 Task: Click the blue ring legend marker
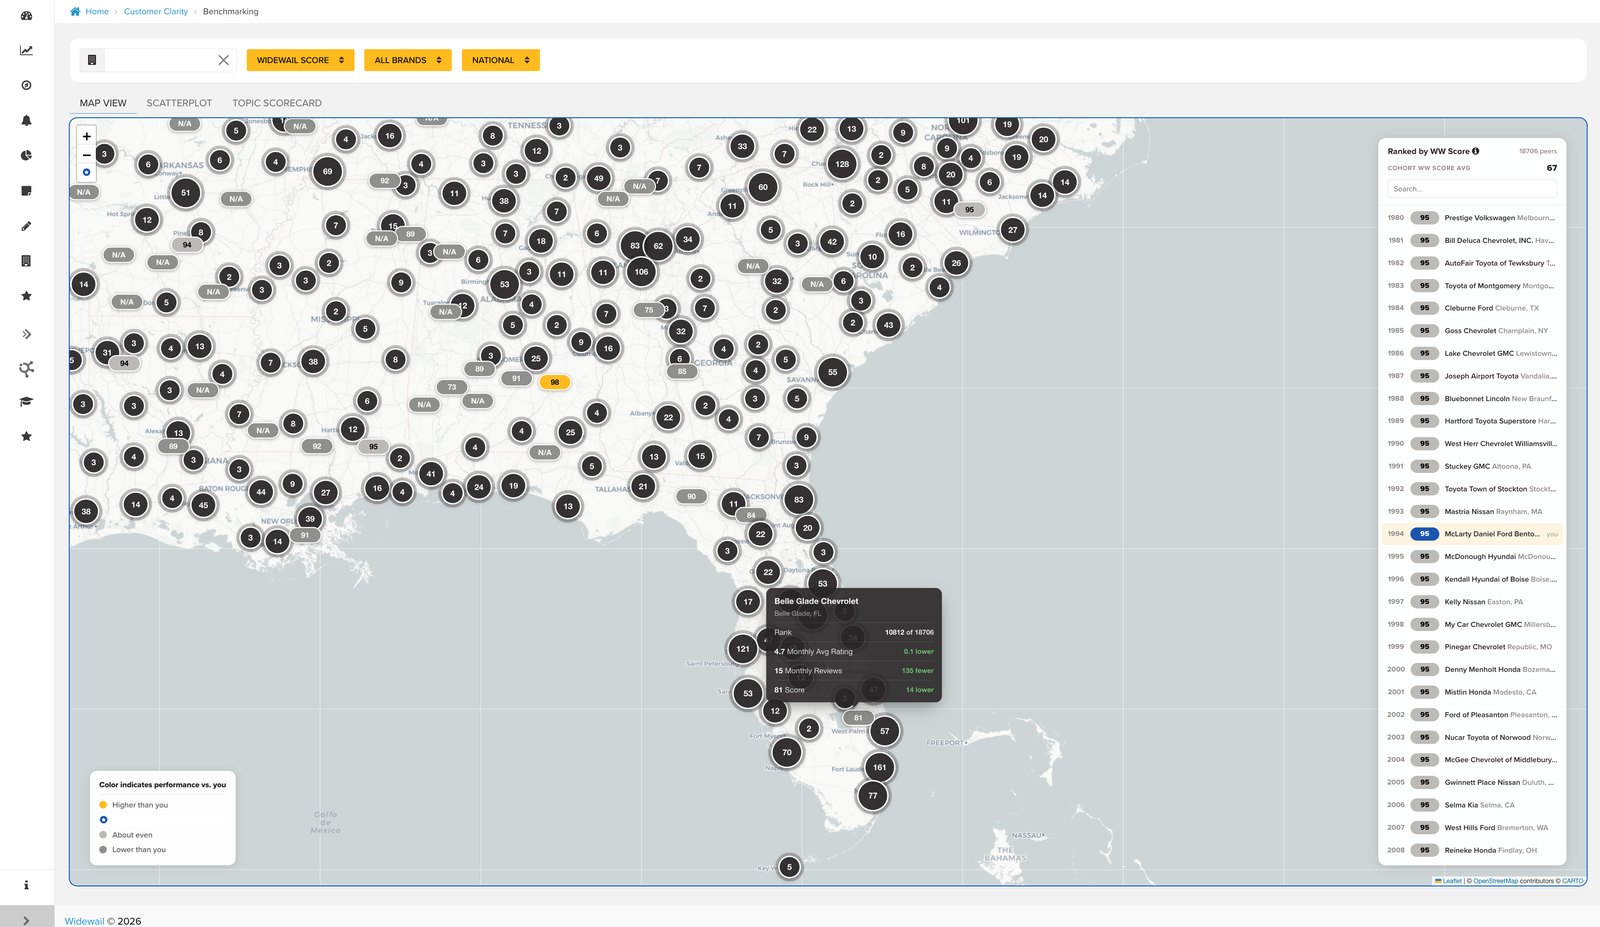click(x=103, y=820)
